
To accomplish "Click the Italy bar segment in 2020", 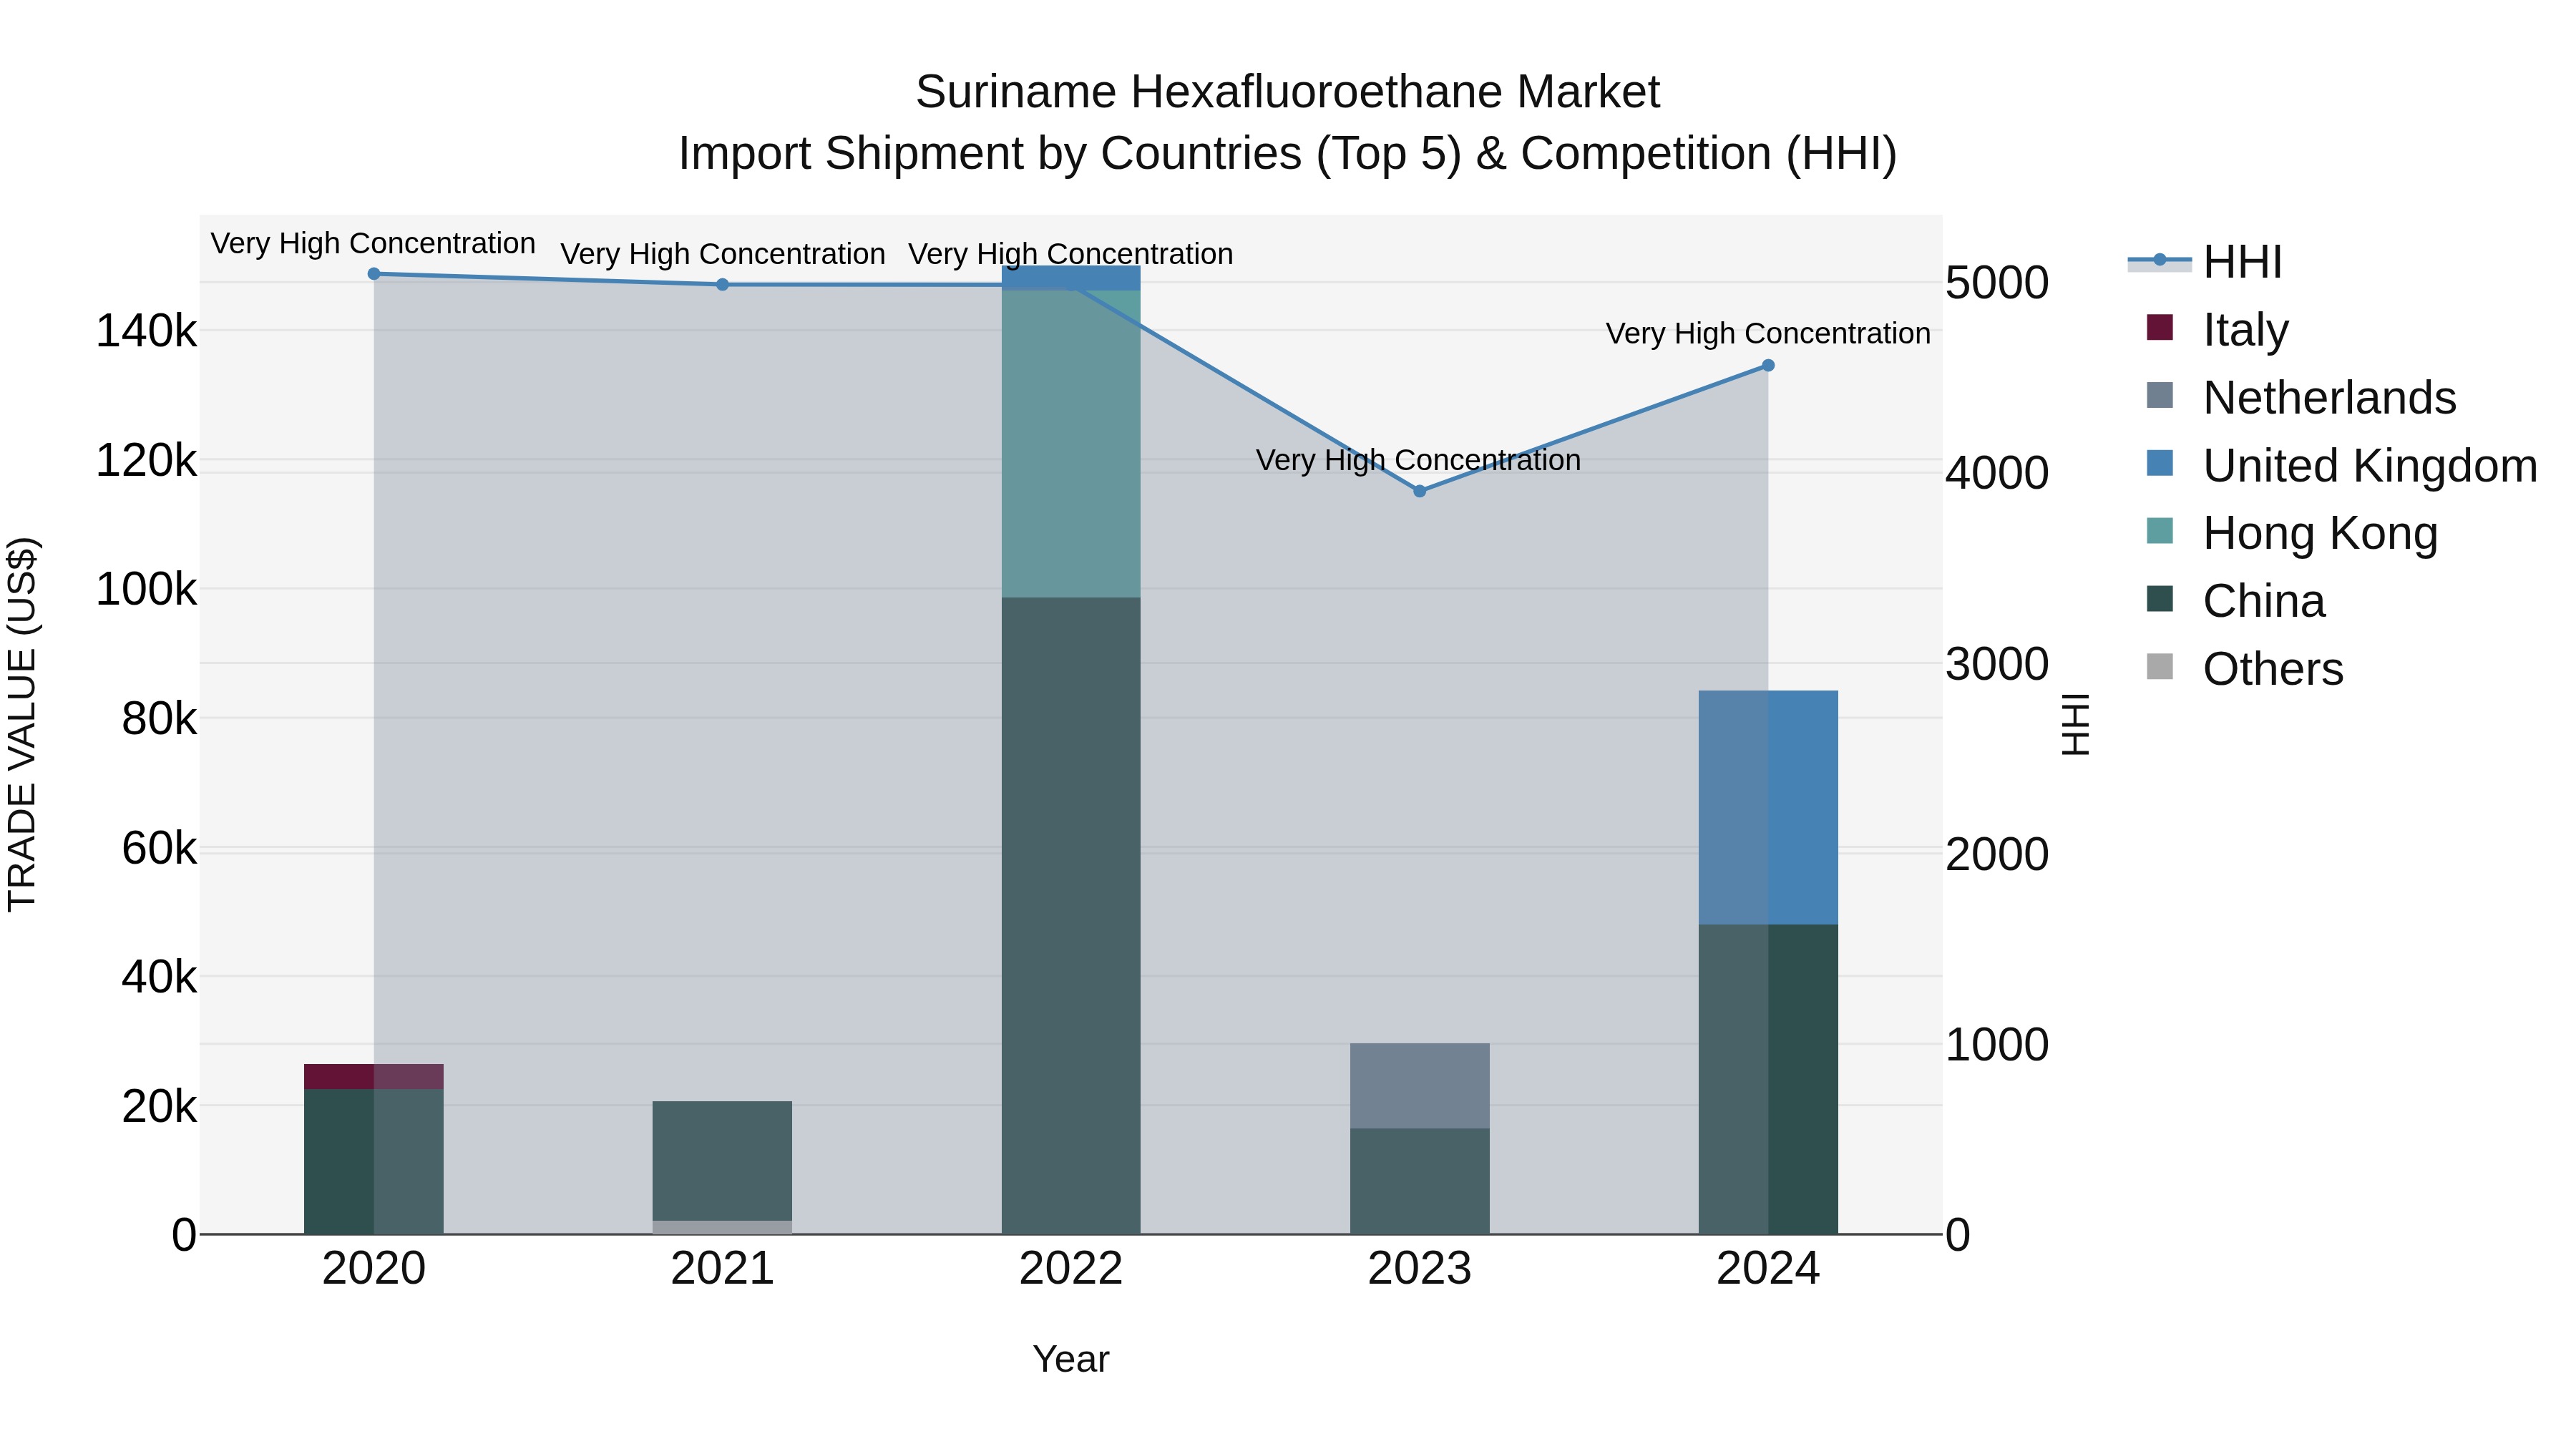I will (x=374, y=1077).
